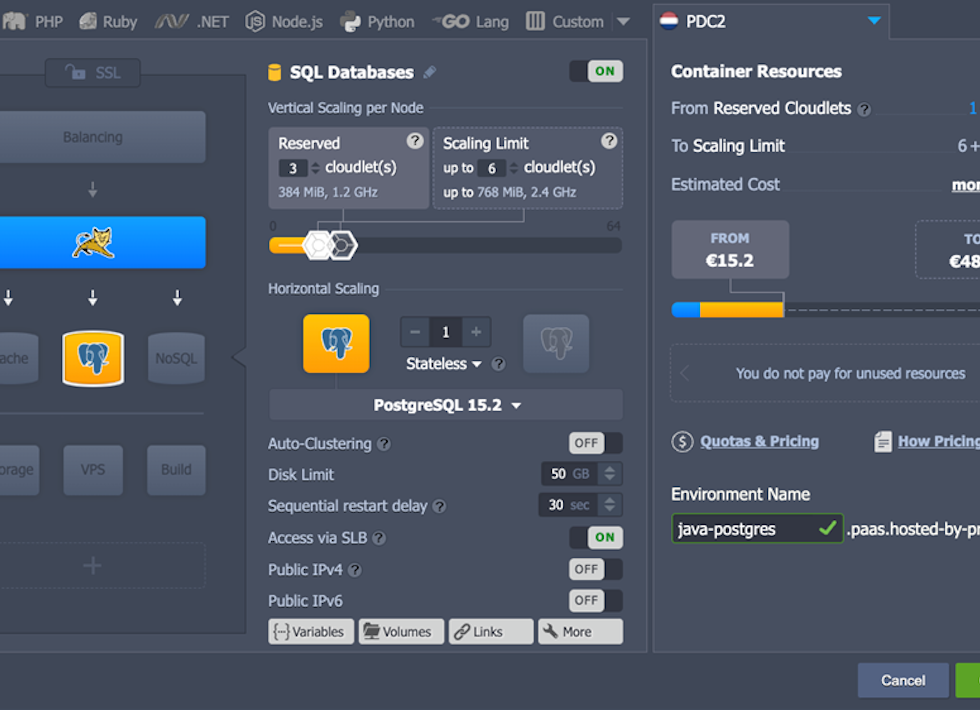Click the Tomcat application server icon
This screenshot has height=710, width=980.
[x=93, y=242]
